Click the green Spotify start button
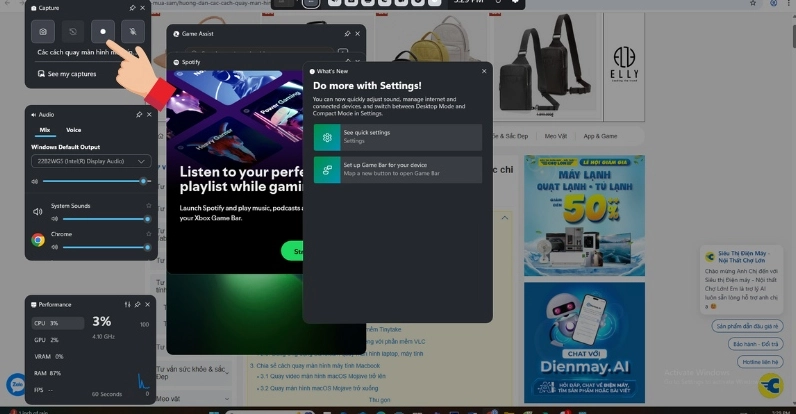The height and width of the screenshot is (414, 796). [x=292, y=251]
